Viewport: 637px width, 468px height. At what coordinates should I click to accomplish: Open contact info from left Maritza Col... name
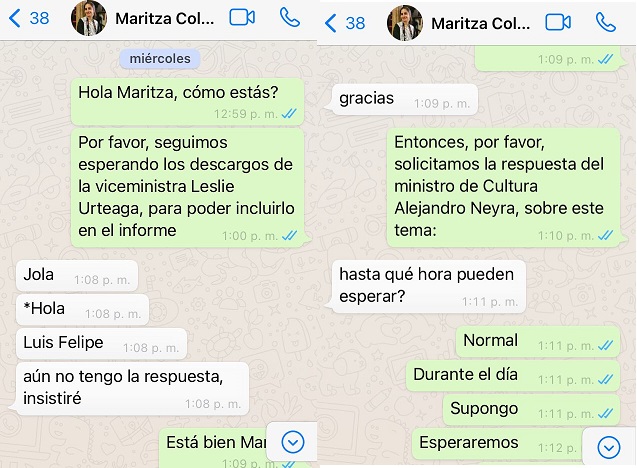click(x=165, y=18)
